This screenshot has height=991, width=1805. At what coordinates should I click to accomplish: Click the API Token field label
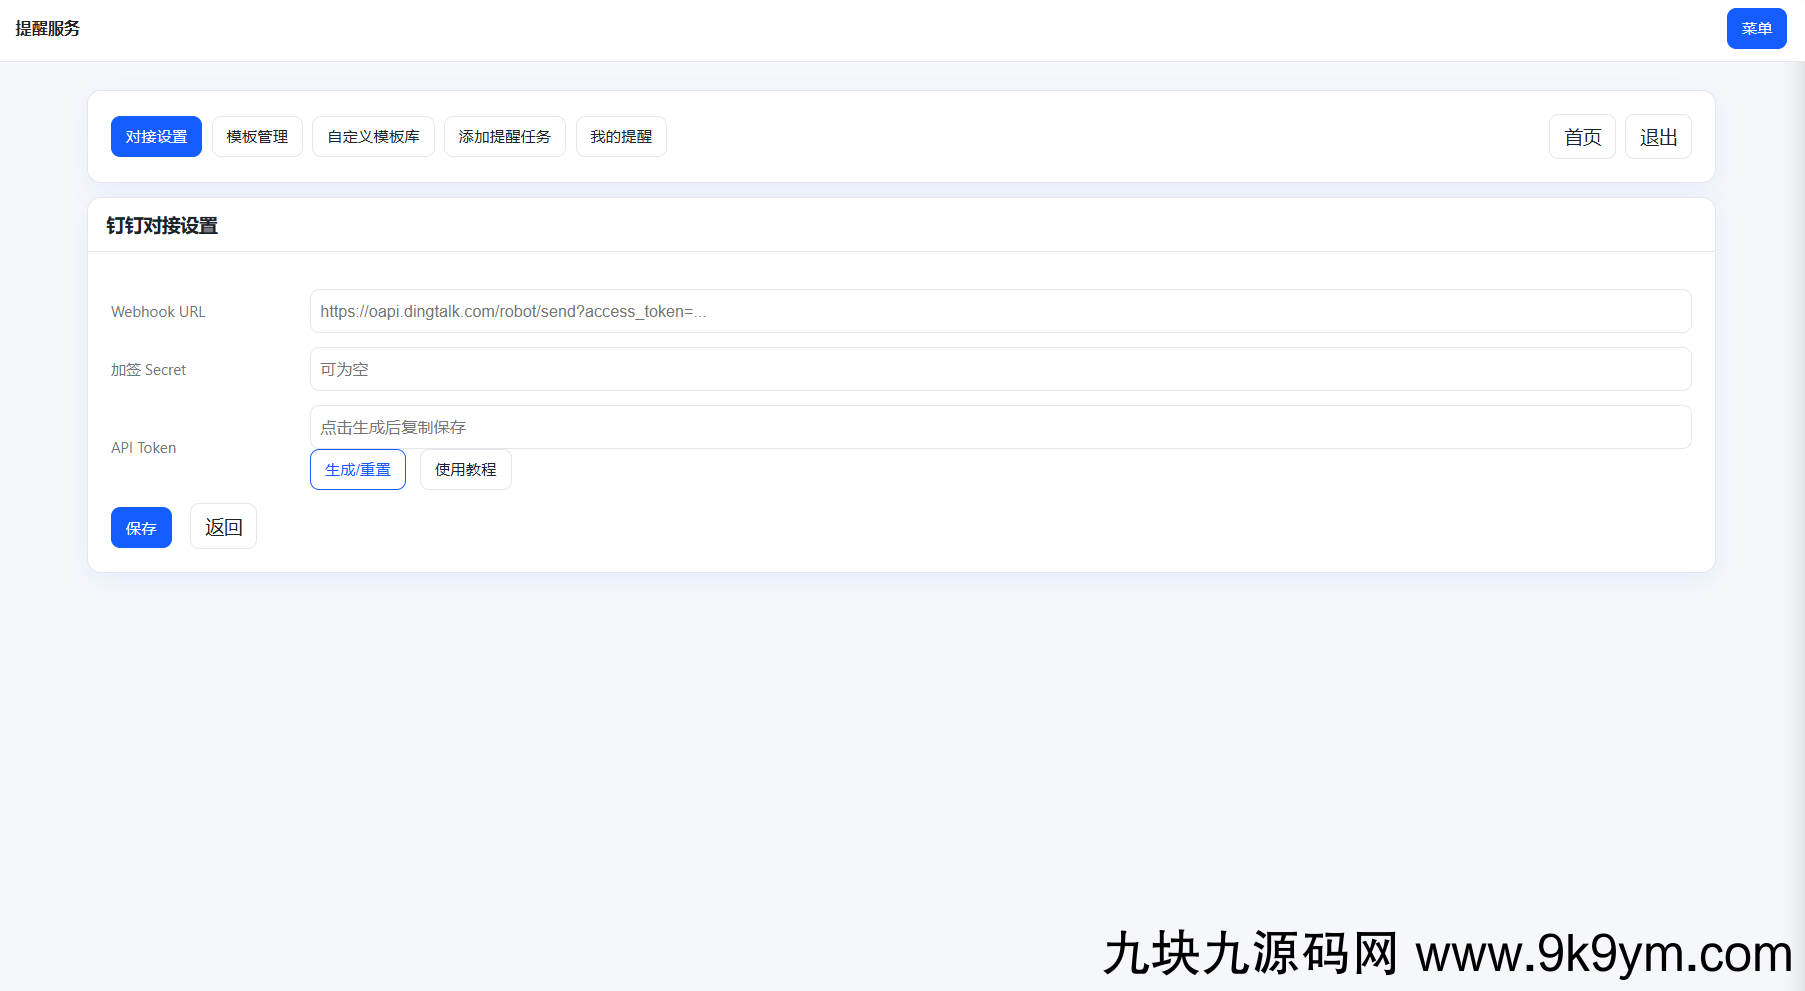click(x=143, y=447)
